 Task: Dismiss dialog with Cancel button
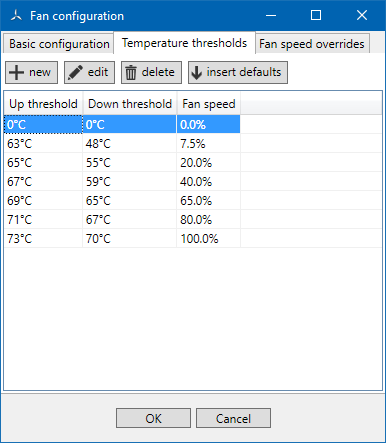233,418
